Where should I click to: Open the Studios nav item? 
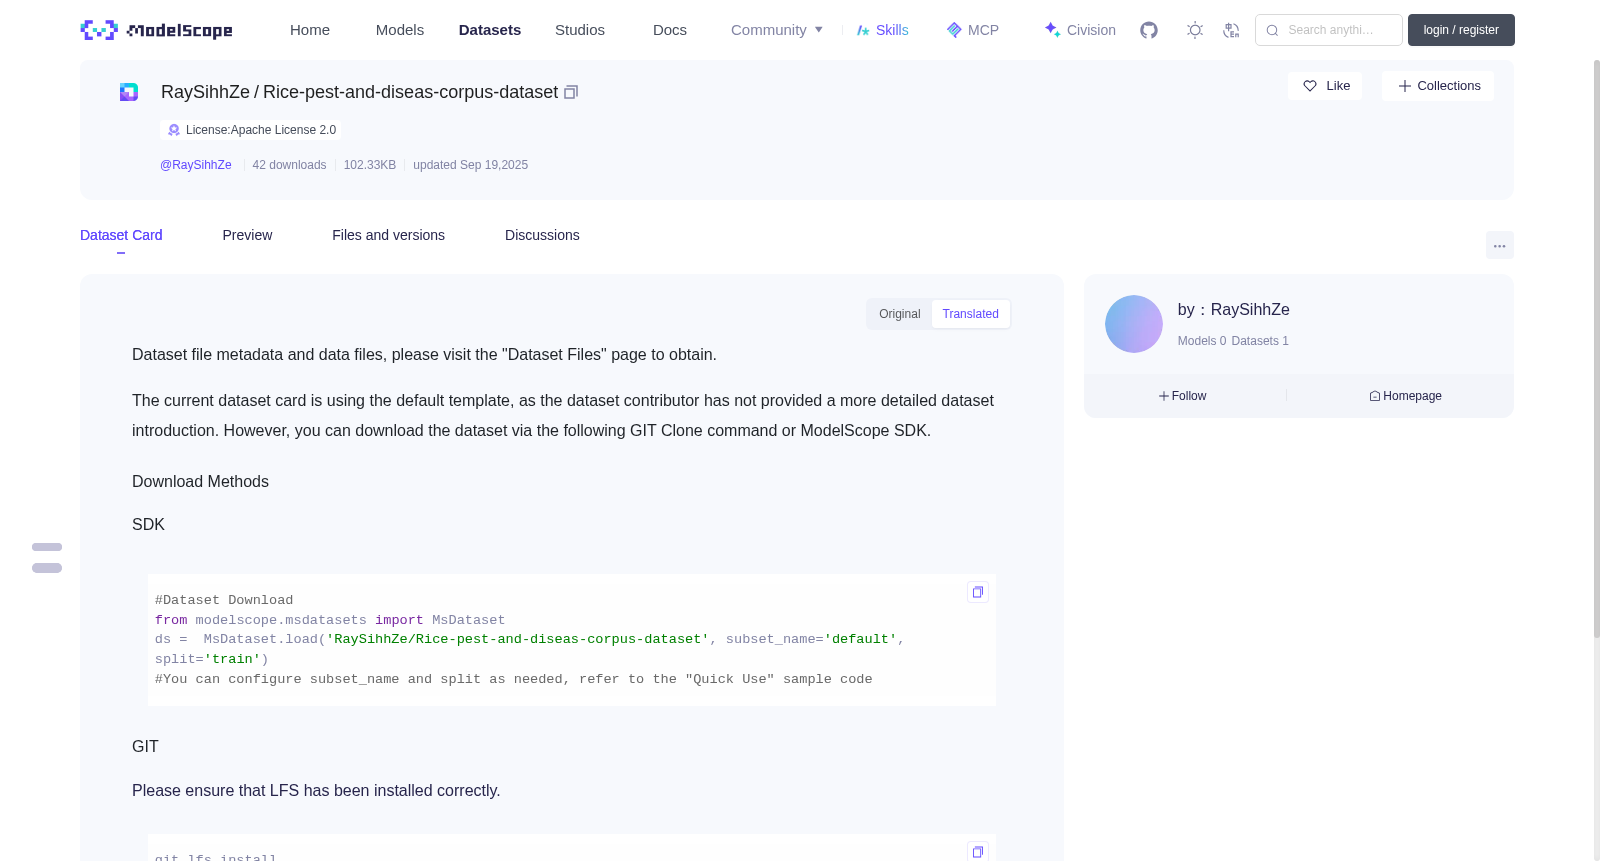click(580, 30)
